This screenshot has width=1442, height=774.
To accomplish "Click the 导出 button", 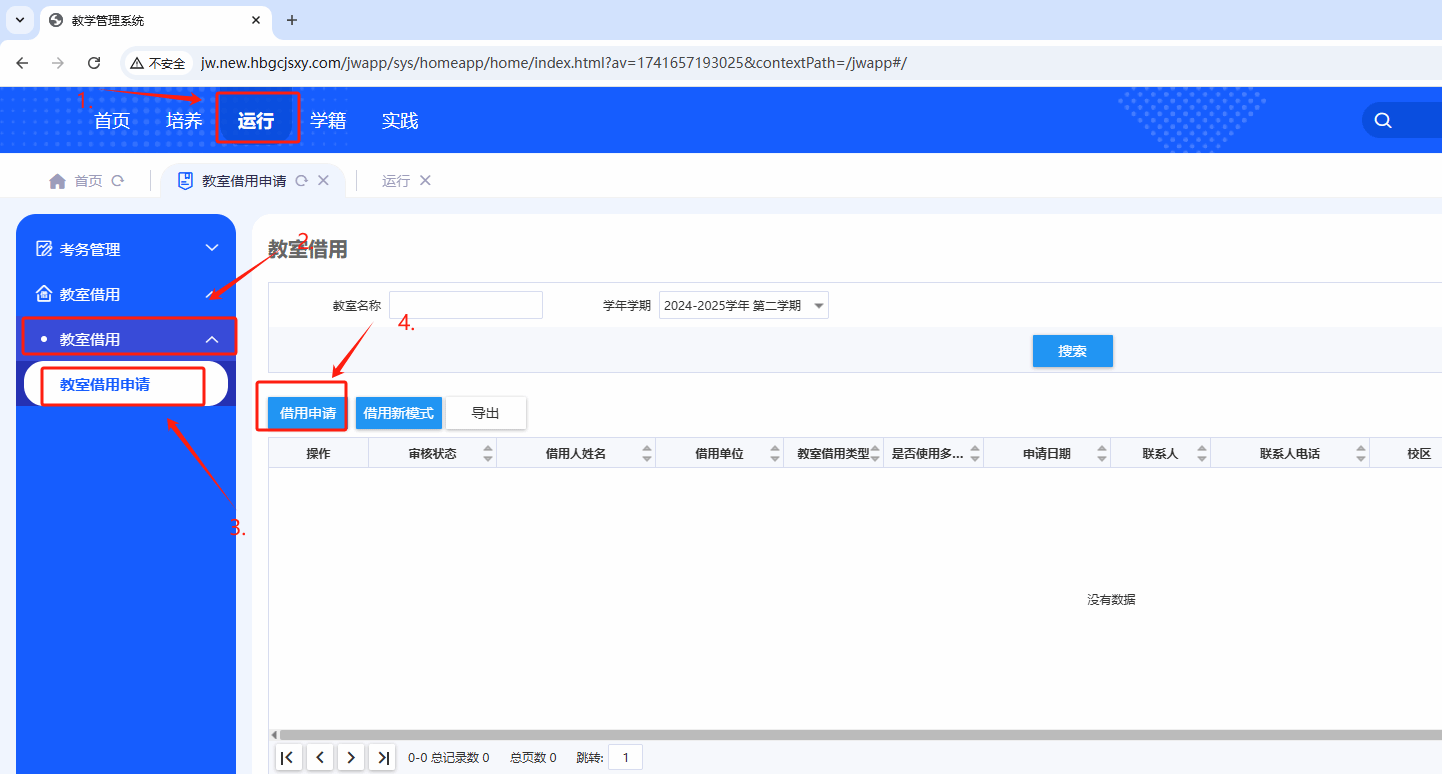I will [485, 413].
